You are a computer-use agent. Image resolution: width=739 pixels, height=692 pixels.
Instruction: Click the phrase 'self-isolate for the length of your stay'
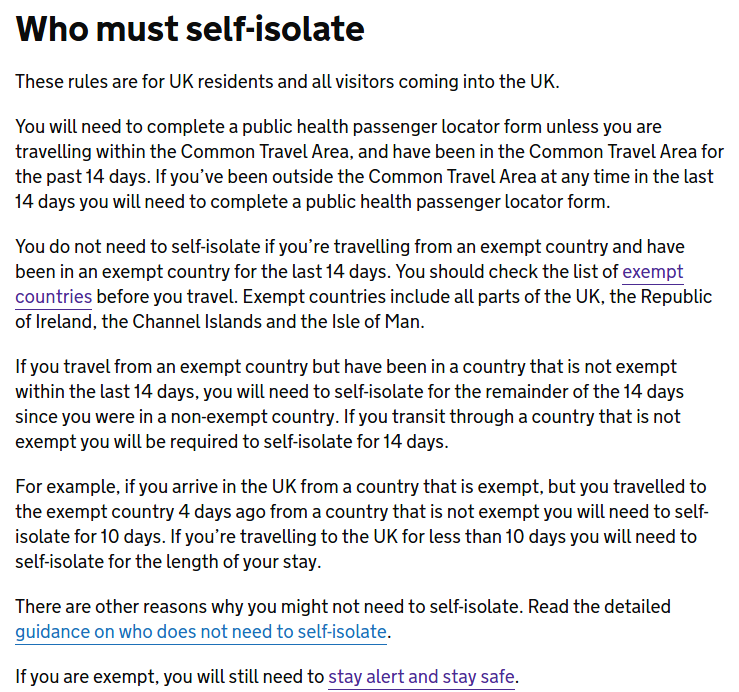[166, 562]
